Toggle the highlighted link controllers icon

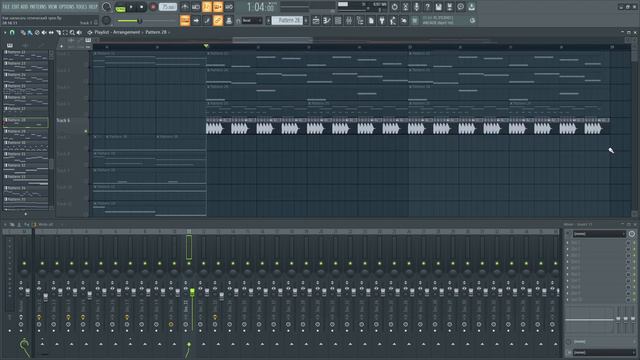click(218, 20)
